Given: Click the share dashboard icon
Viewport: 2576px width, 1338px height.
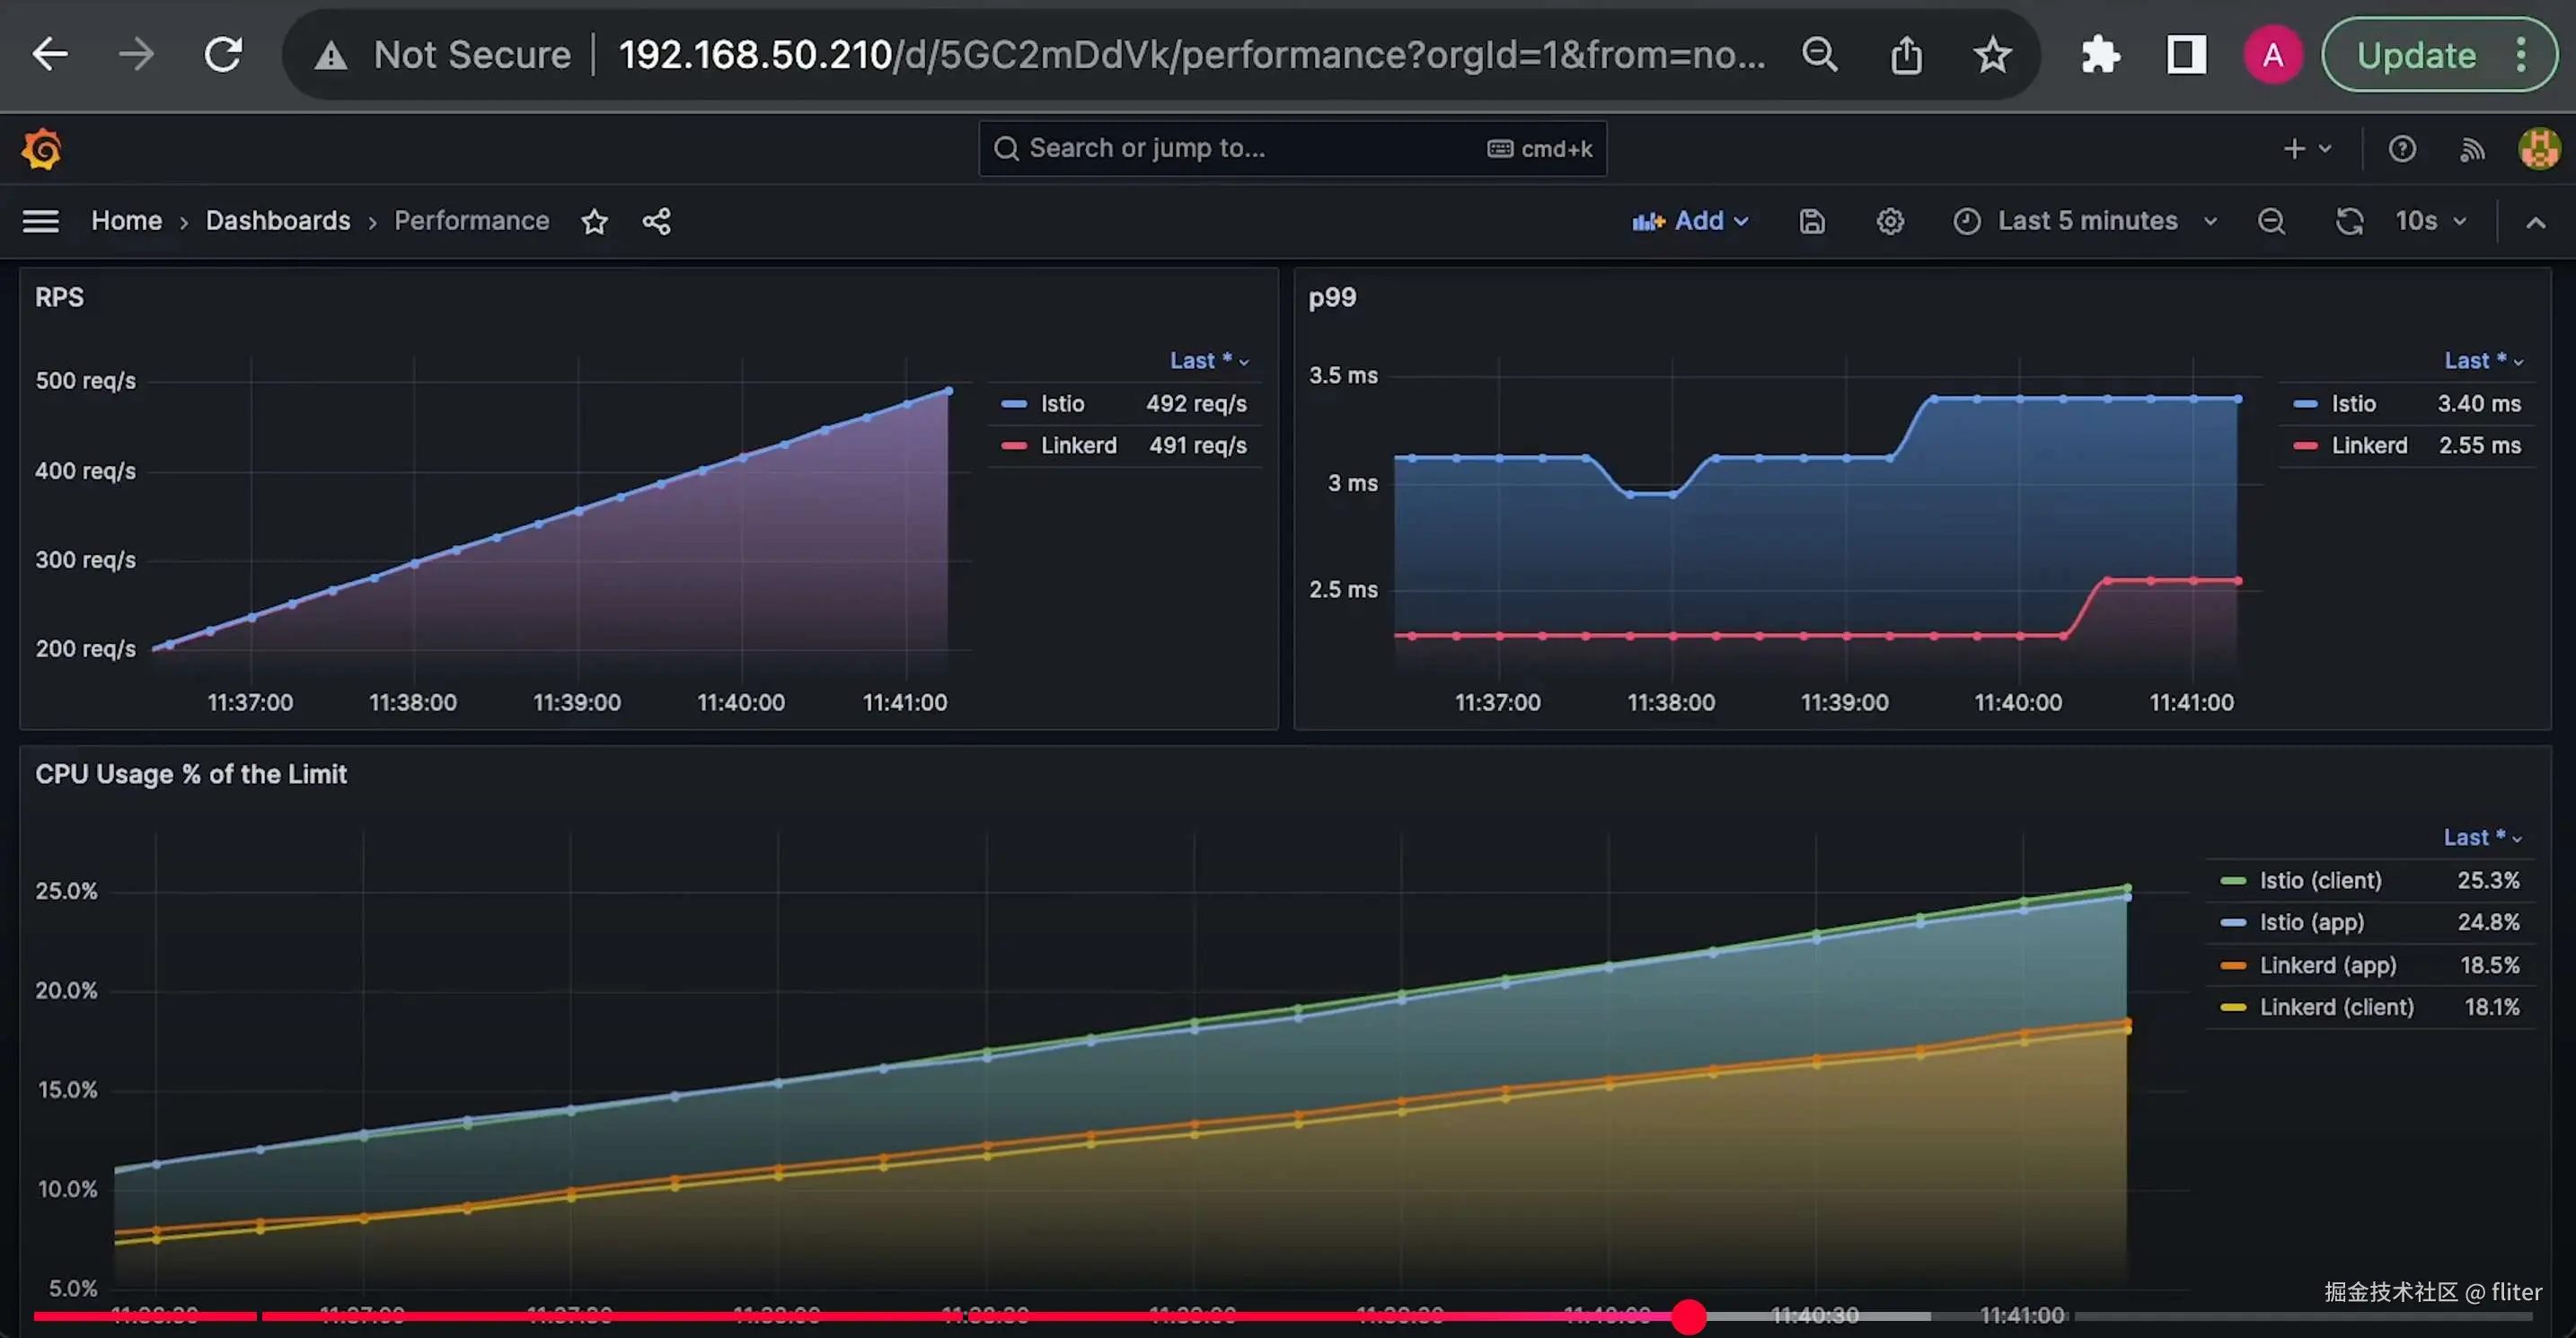Looking at the screenshot, I should tap(656, 221).
